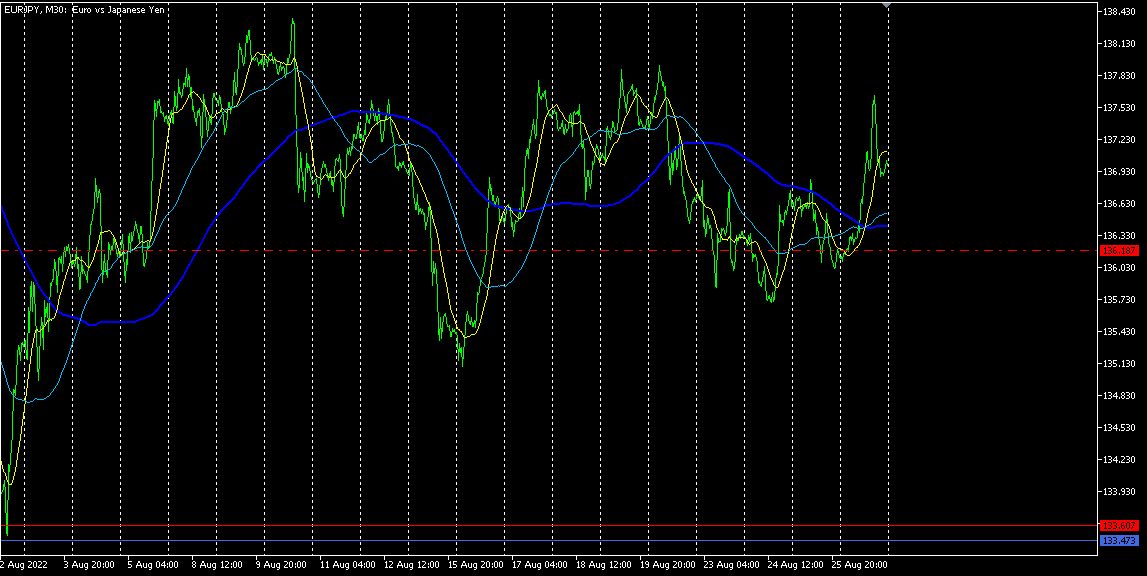Click the 24 Aug 12:00 time label
Screen dimensions: 1147x576
796,565
